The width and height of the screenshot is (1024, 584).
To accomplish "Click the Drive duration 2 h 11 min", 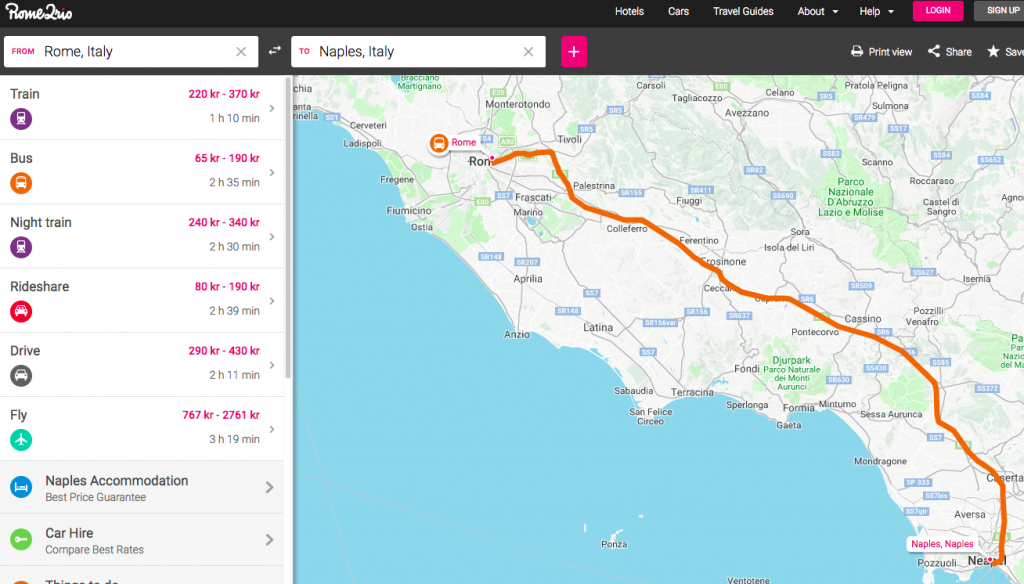I will [x=234, y=375].
